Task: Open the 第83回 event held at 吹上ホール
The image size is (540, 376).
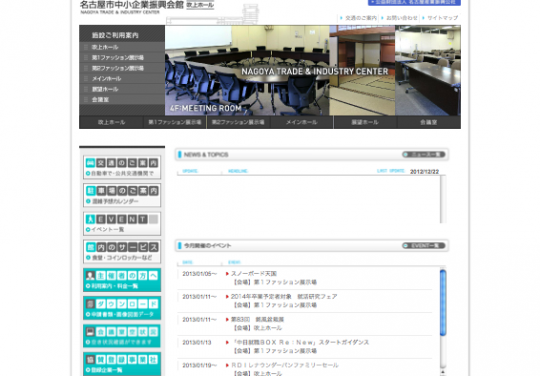Action: [x=257, y=320]
